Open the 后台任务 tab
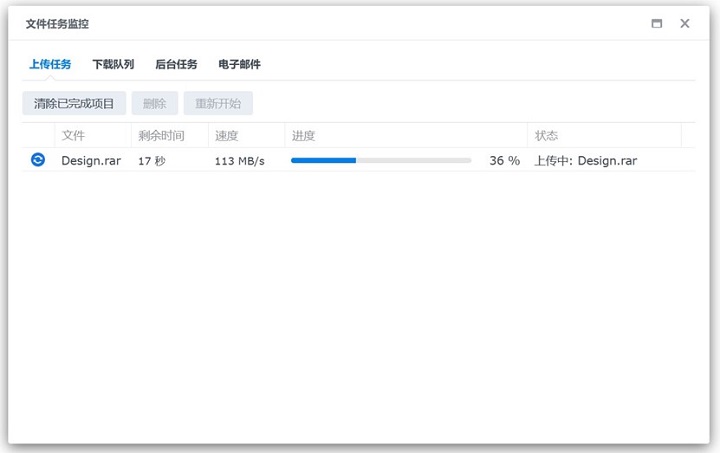 click(x=176, y=64)
